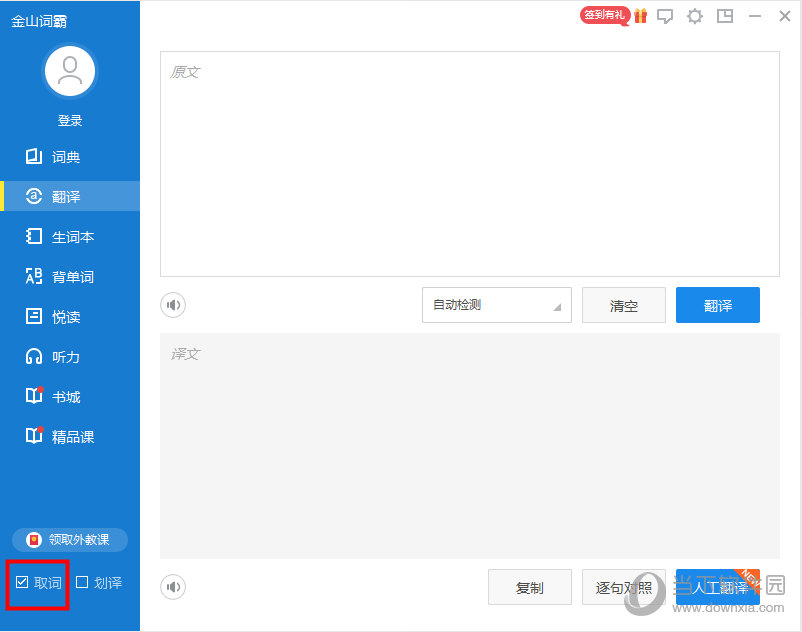Click the user avatar icon
The height and width of the screenshot is (632, 802).
click(x=70, y=71)
